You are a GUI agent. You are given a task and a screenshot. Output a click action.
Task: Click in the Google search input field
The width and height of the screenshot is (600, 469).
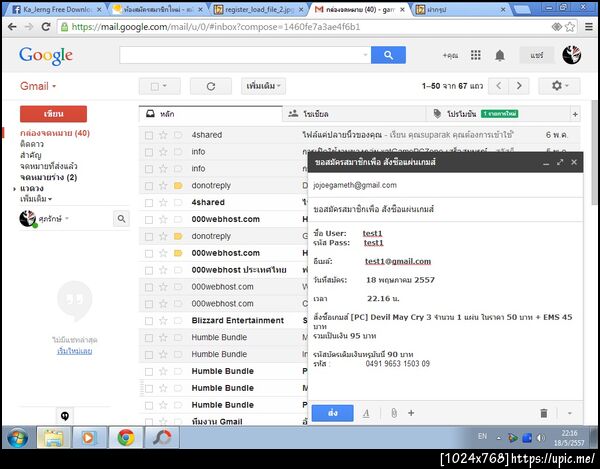(241, 55)
